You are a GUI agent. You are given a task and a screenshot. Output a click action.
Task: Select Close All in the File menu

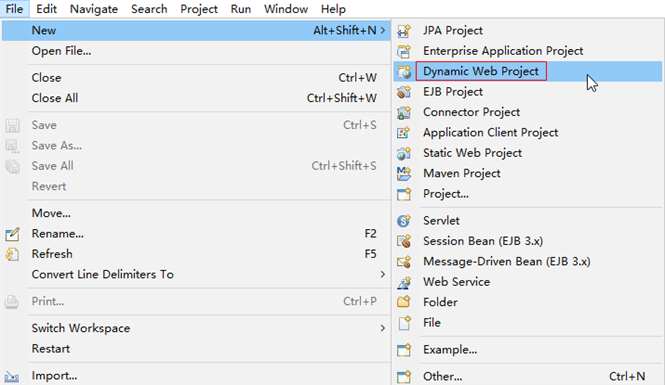click(196, 98)
